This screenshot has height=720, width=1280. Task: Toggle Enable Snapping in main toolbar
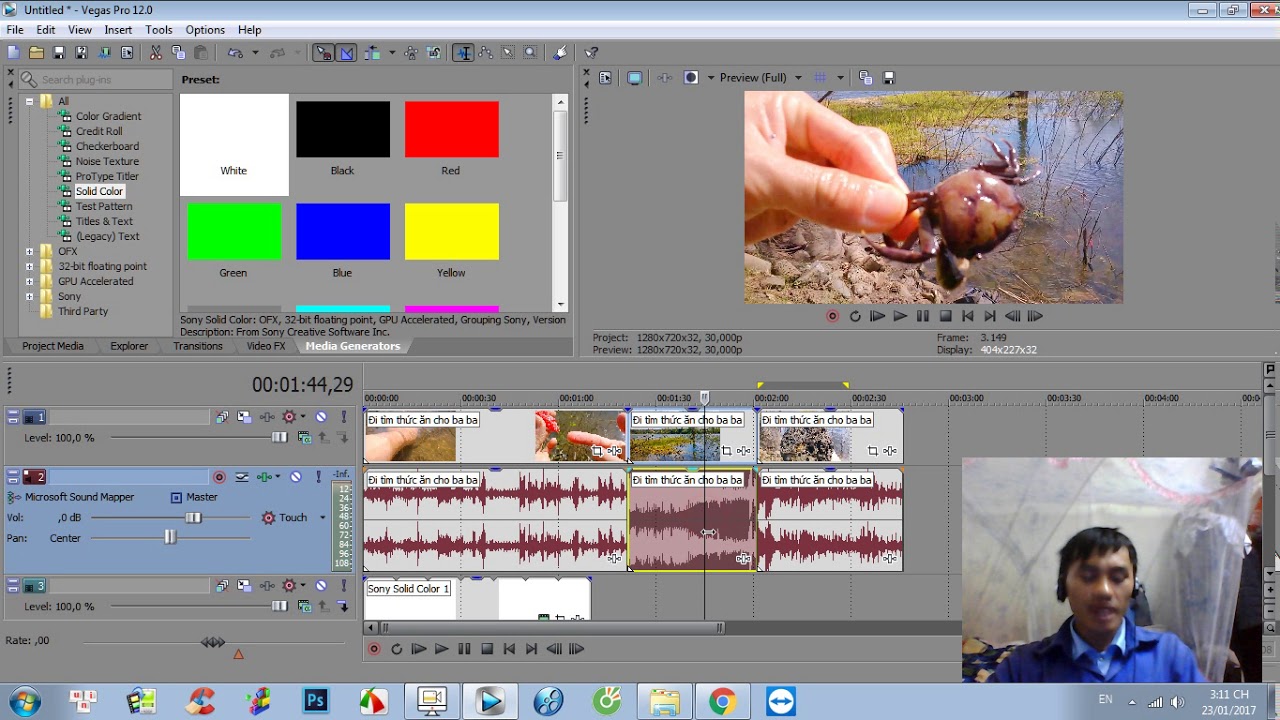click(323, 53)
